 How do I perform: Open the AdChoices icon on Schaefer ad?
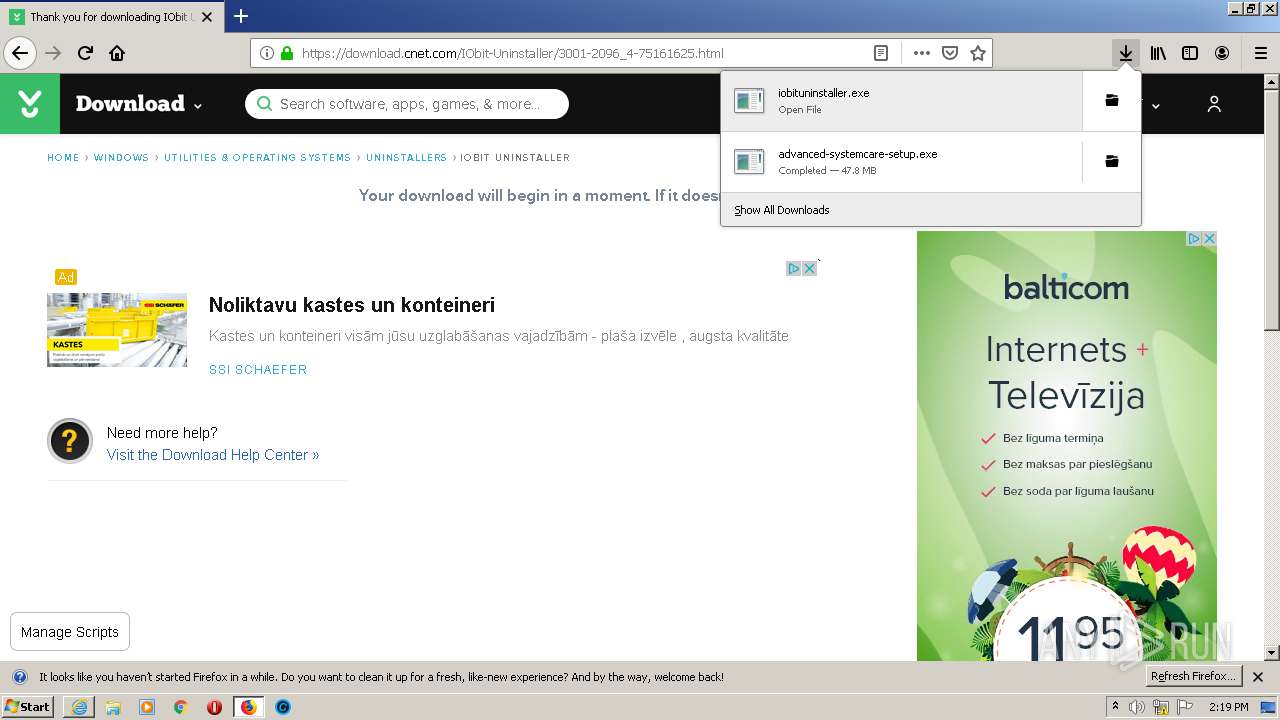click(793, 268)
